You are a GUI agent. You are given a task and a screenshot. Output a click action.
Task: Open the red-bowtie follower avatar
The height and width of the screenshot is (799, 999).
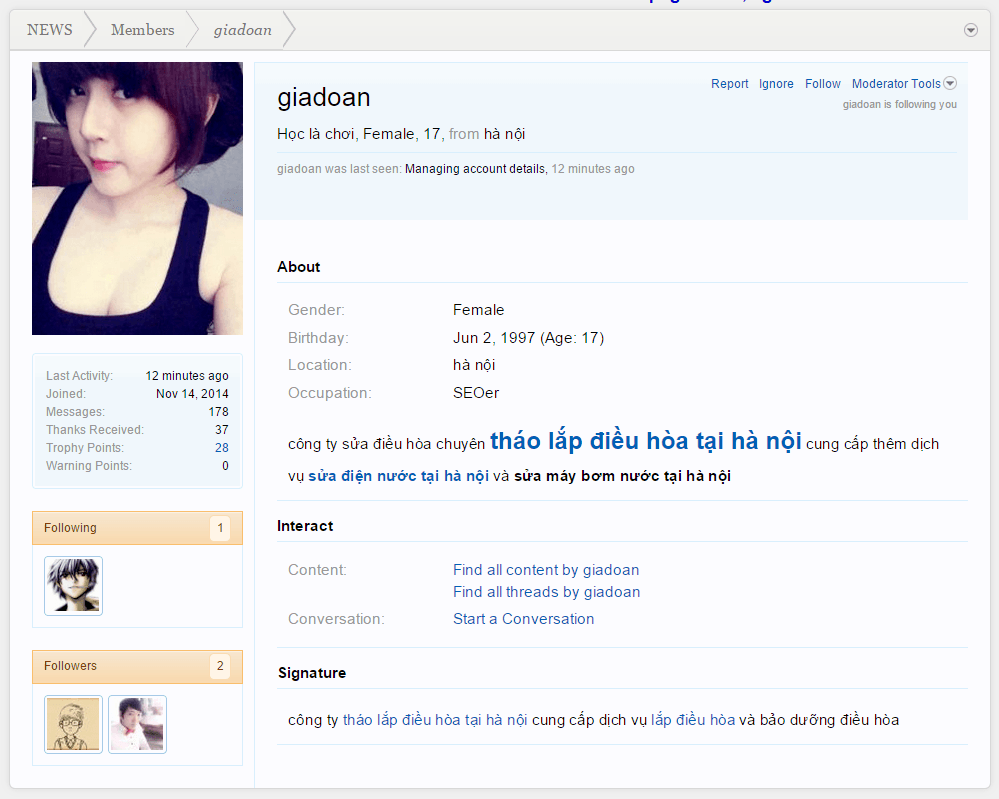(x=138, y=724)
